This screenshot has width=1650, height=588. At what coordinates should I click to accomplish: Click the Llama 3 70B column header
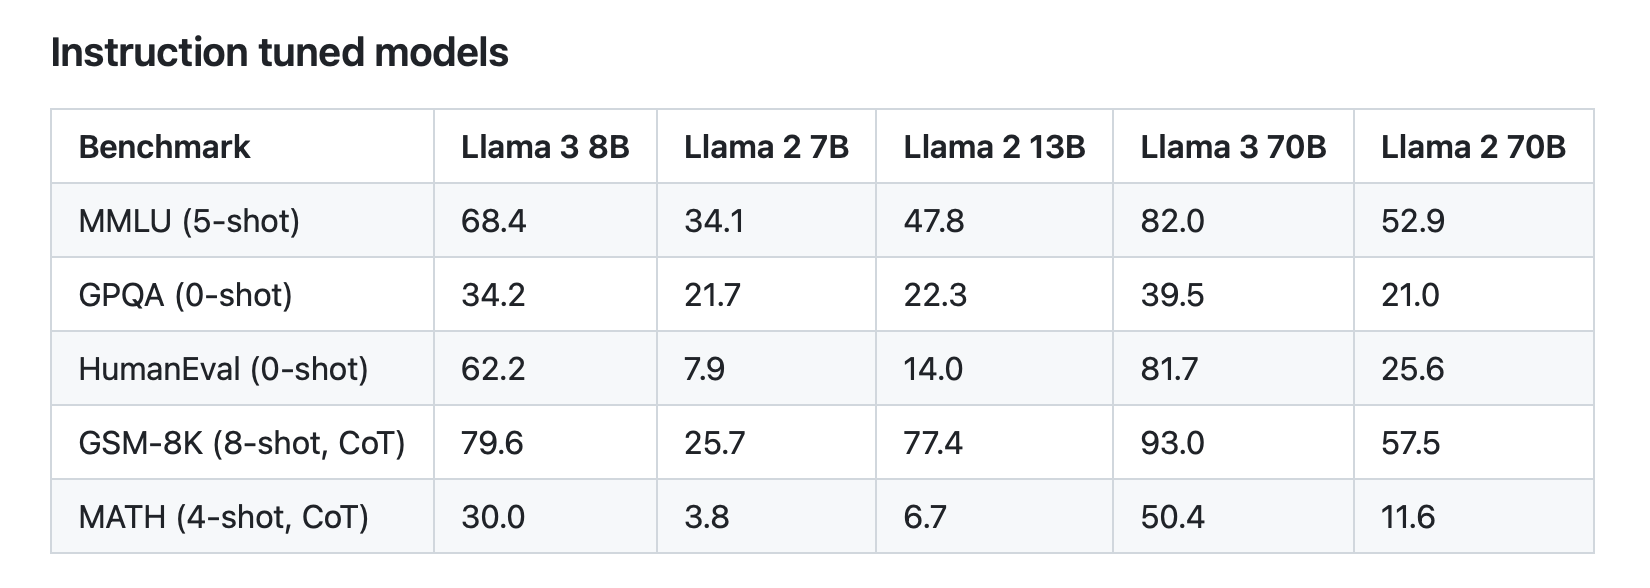coord(1233,147)
